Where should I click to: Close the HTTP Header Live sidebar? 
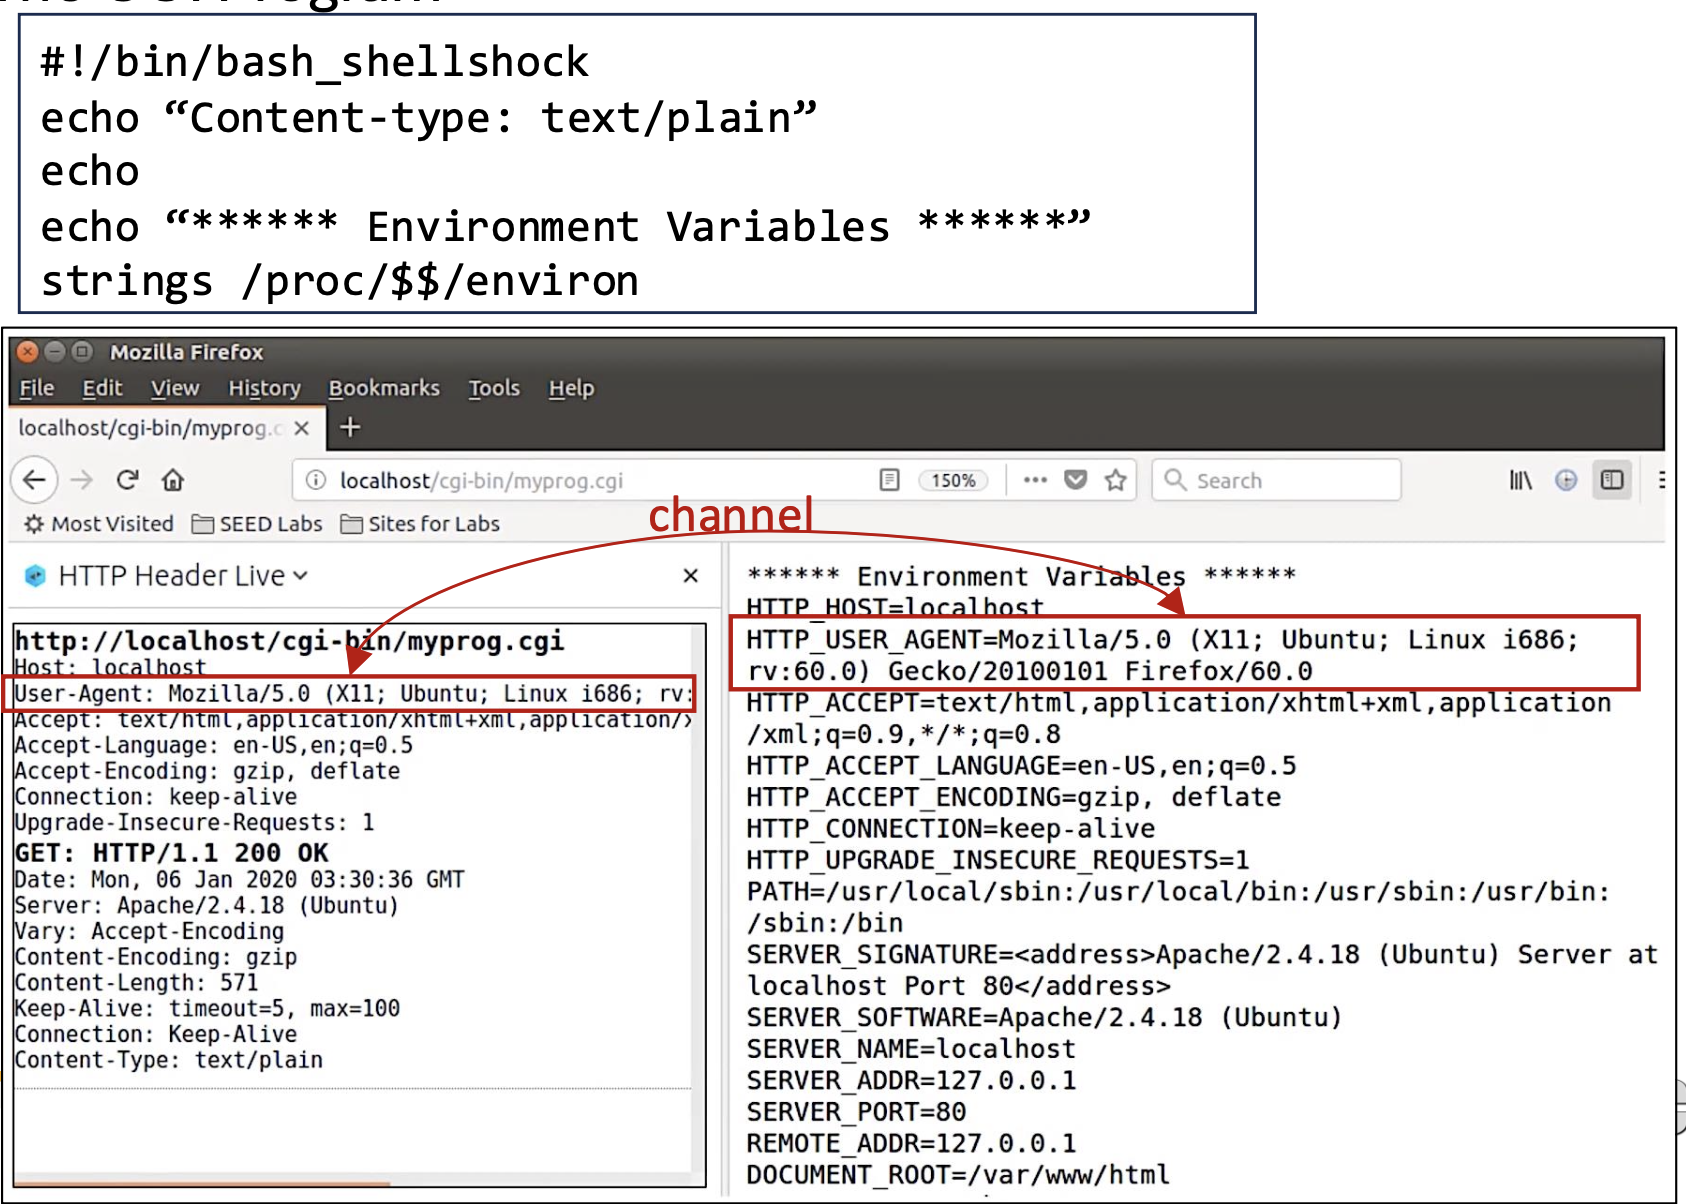pos(690,575)
